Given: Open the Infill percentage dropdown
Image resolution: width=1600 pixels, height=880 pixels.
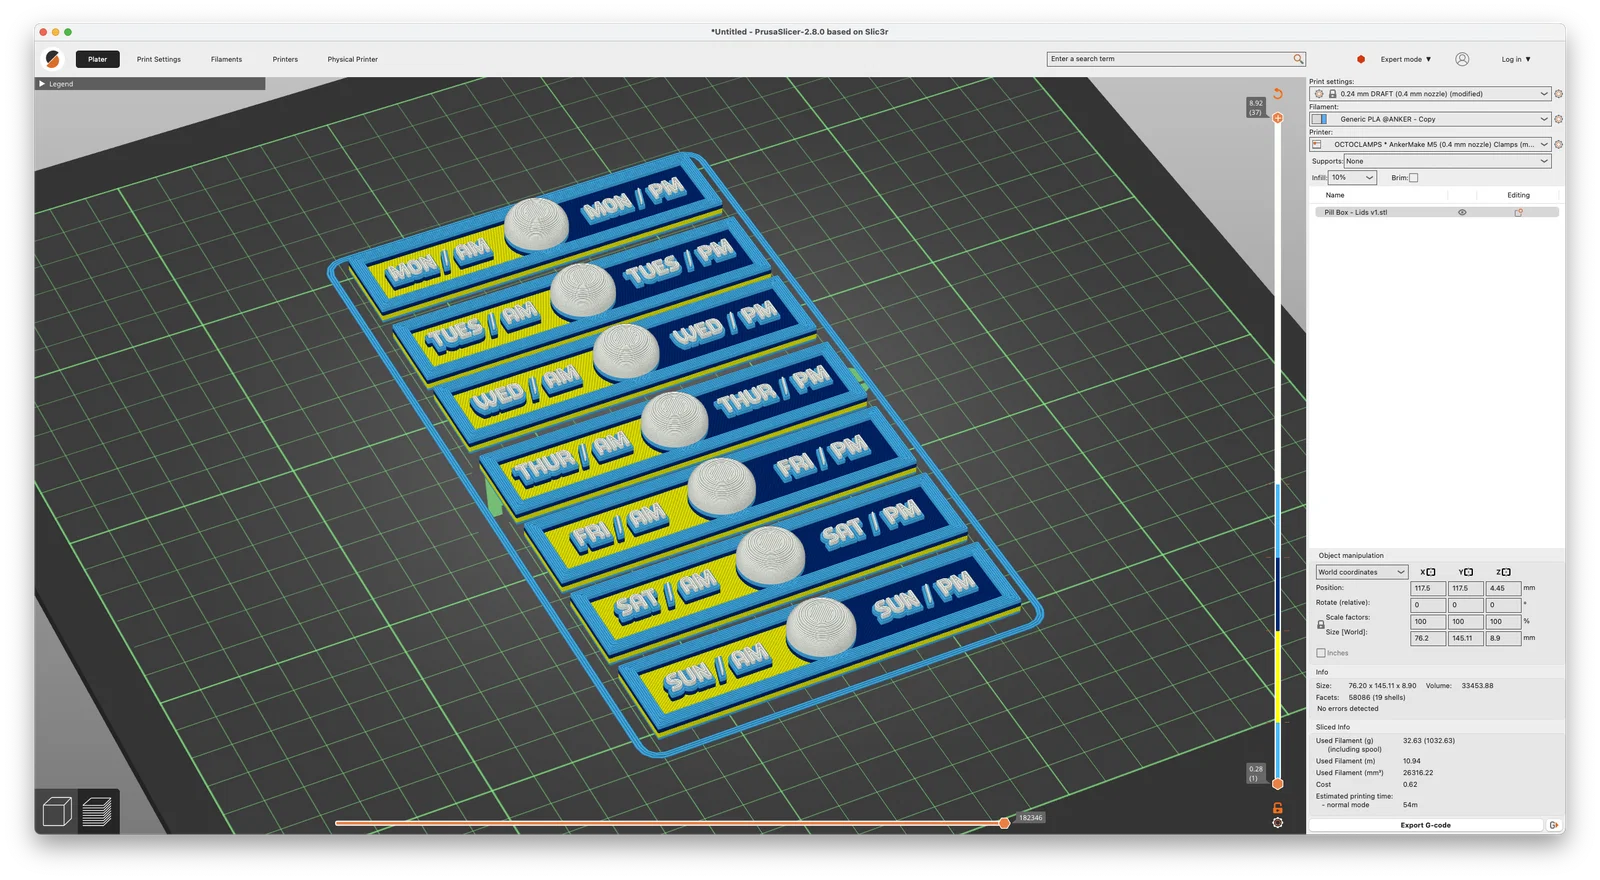Looking at the screenshot, I should [x=1353, y=178].
